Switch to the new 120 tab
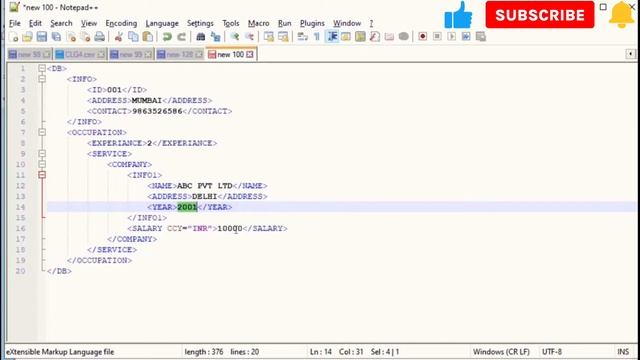Screen dimensions: 640x360 click(x=180, y=54)
